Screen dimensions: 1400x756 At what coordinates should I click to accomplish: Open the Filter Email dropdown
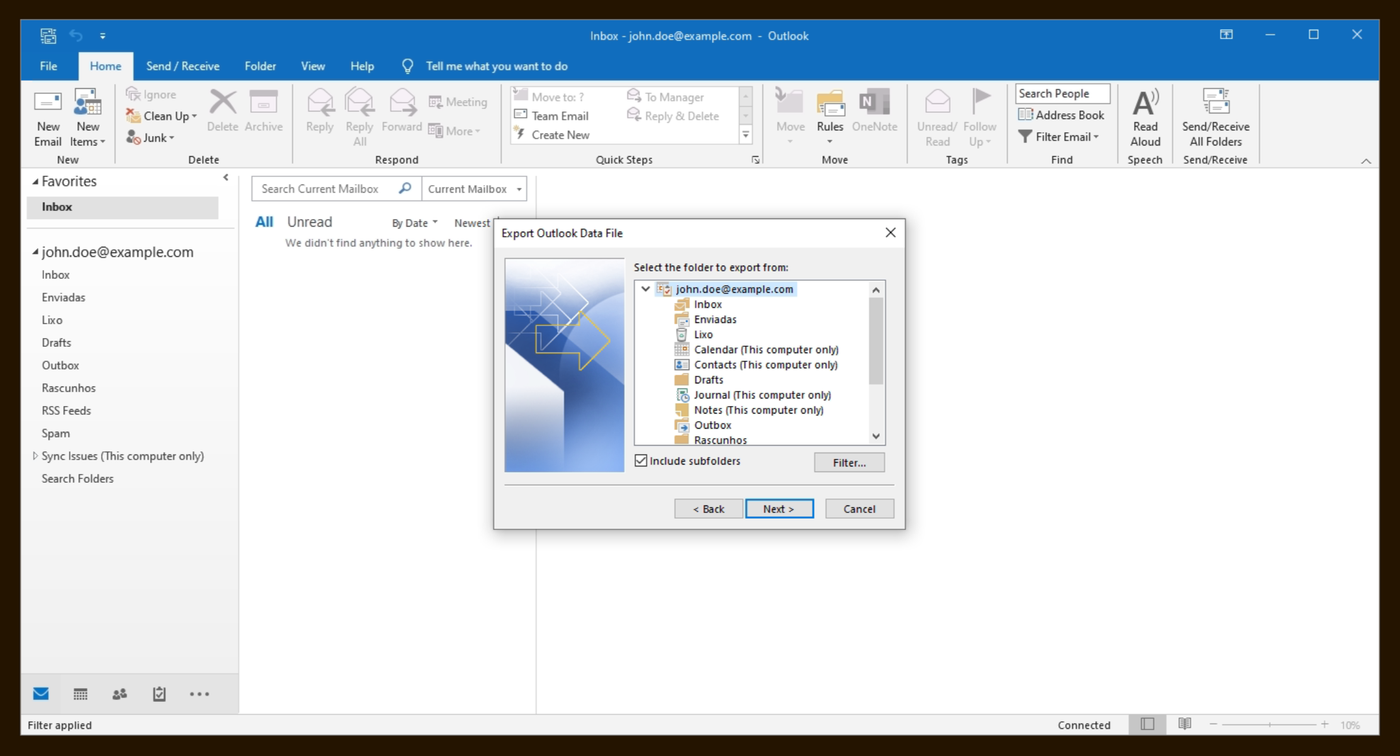pos(1059,137)
